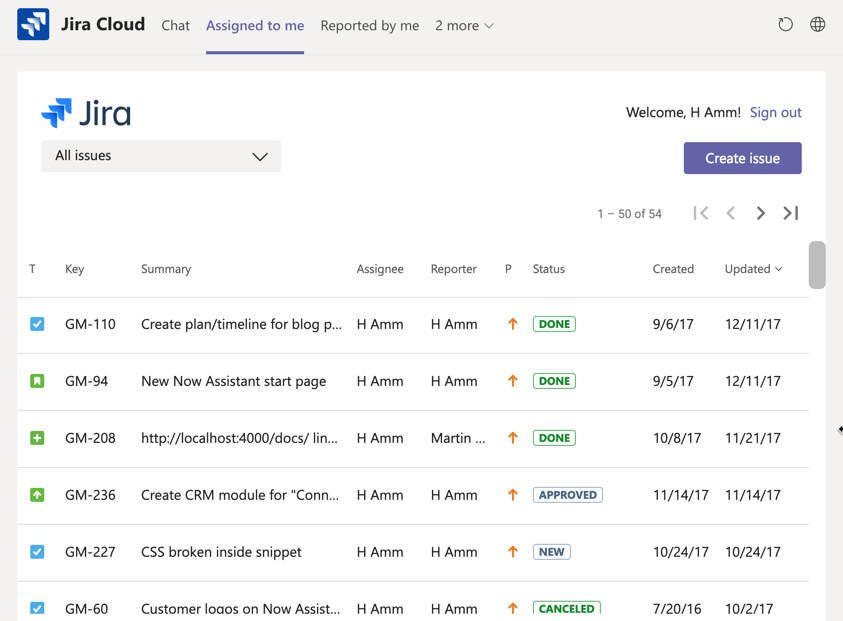Viewport: 843px width, 621px height.
Task: Click summary 'CSS broken inside snippet'
Action: 221,552
